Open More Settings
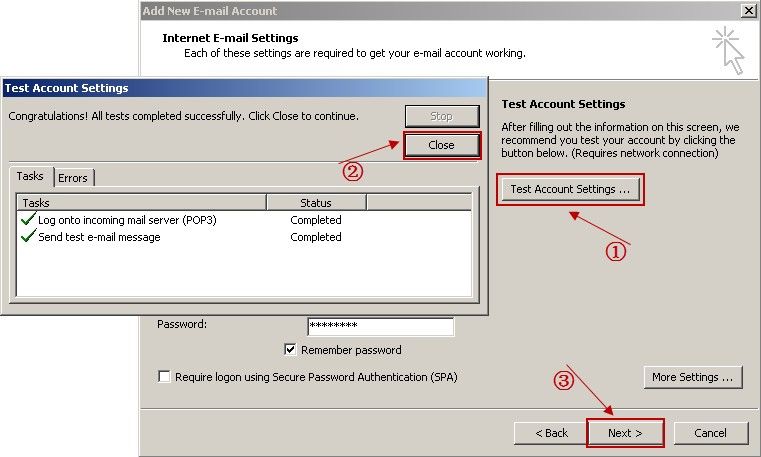The width and height of the screenshot is (761, 457). coord(692,377)
